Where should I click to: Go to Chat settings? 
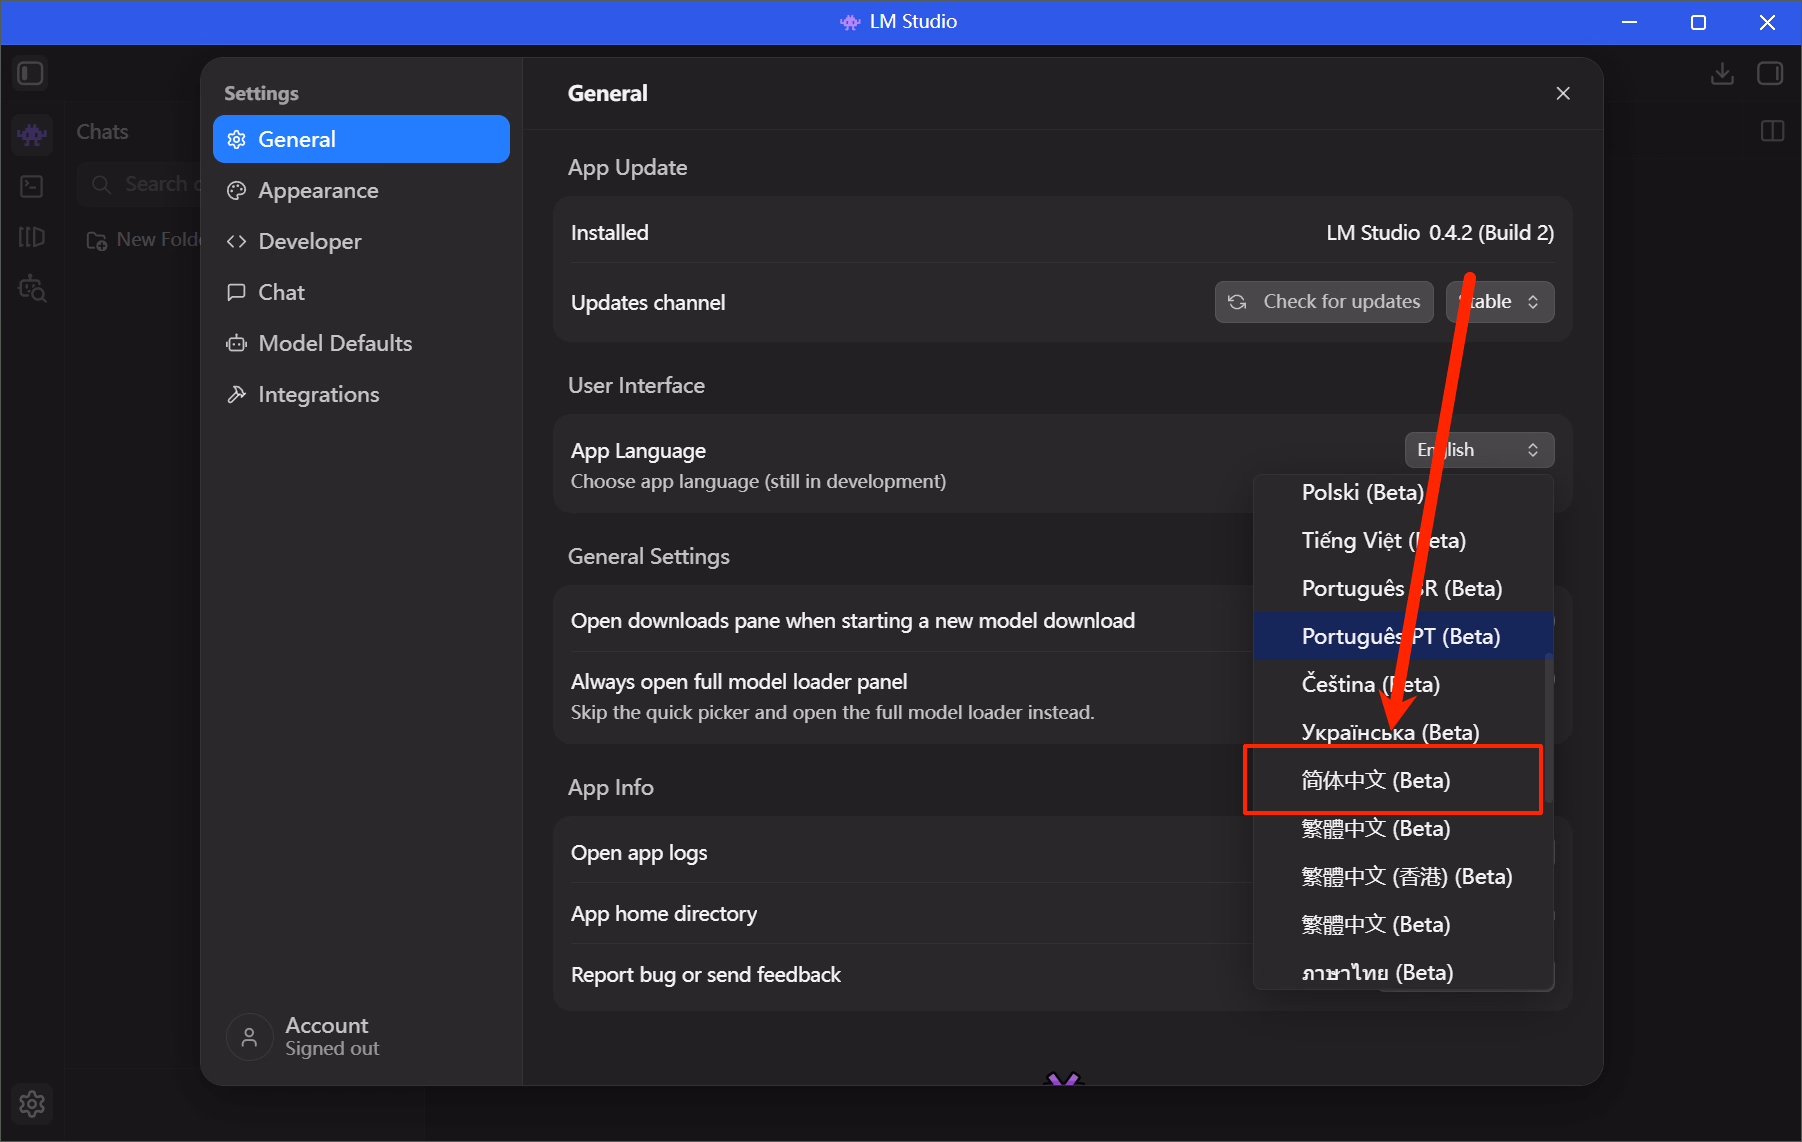361,292
